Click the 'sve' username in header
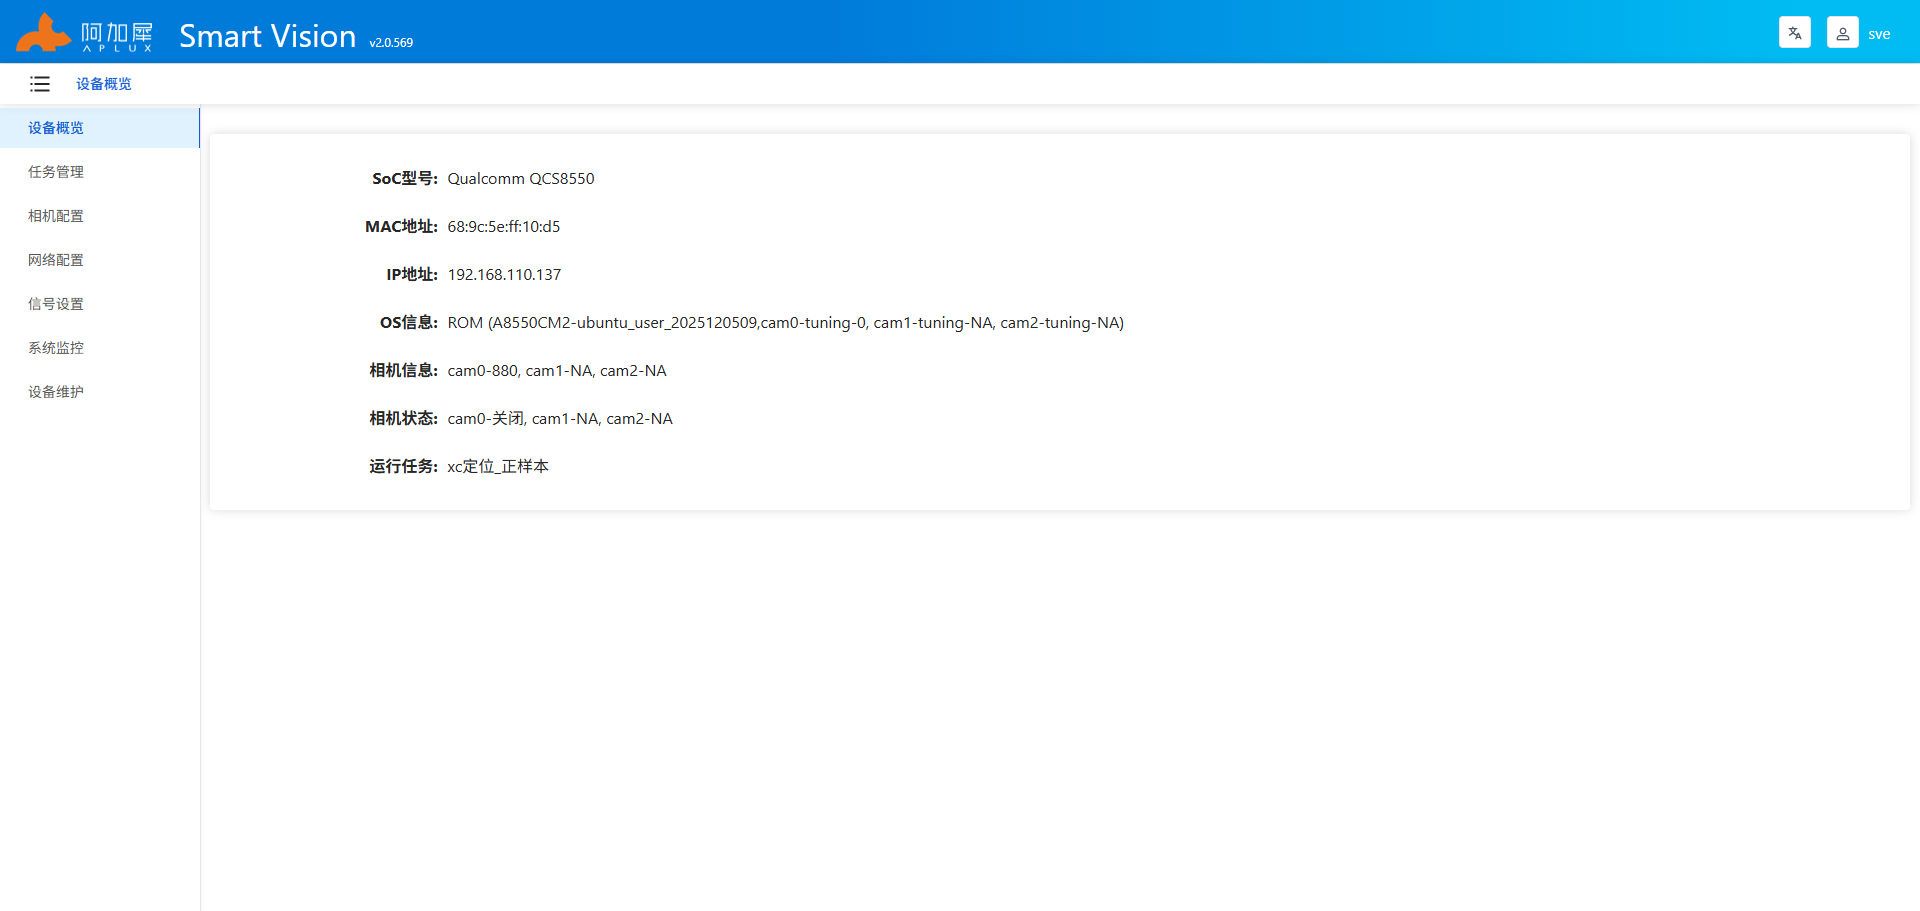 click(1879, 34)
